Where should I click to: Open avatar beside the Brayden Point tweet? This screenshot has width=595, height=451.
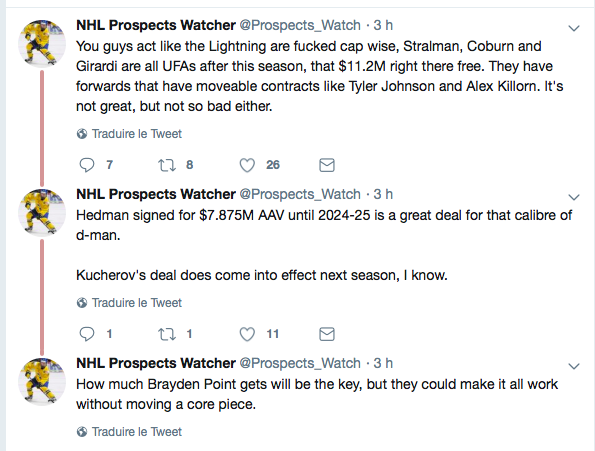click(x=42, y=382)
